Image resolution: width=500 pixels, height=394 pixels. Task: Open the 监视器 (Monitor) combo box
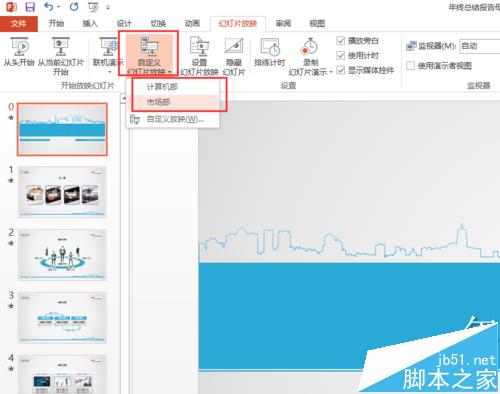(x=480, y=46)
